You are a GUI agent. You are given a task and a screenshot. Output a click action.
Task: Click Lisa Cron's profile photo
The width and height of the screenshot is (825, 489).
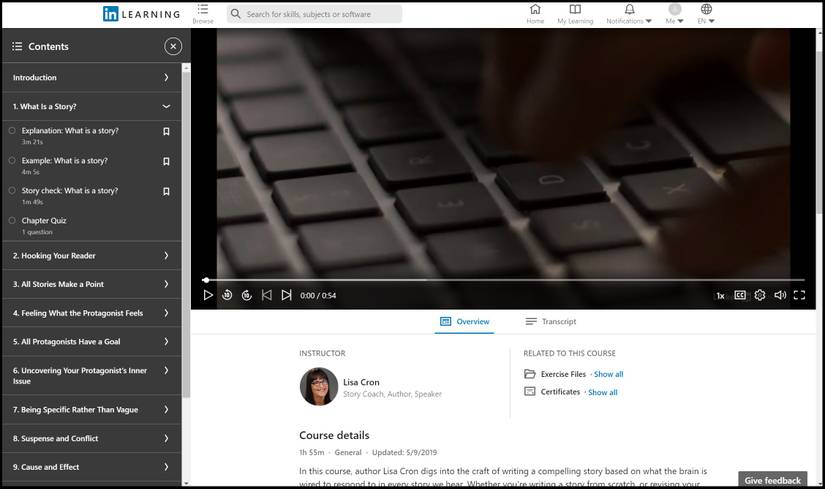(x=319, y=386)
